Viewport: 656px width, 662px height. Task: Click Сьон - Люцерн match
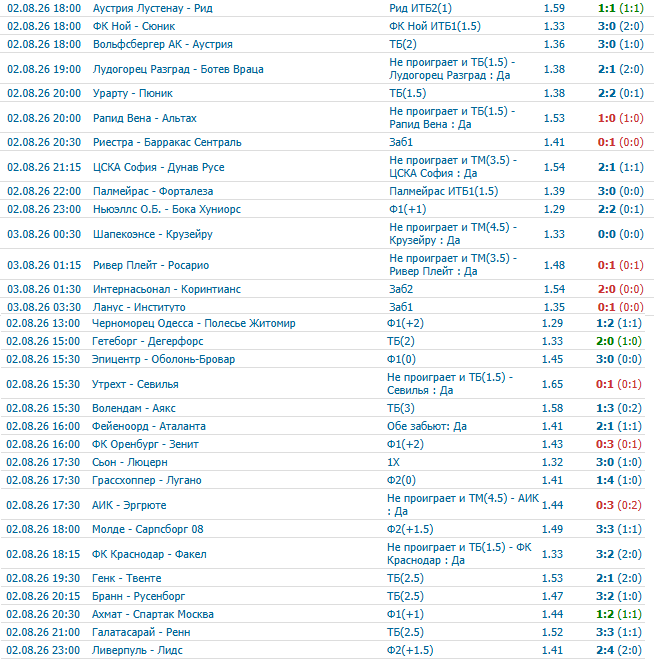(130, 463)
